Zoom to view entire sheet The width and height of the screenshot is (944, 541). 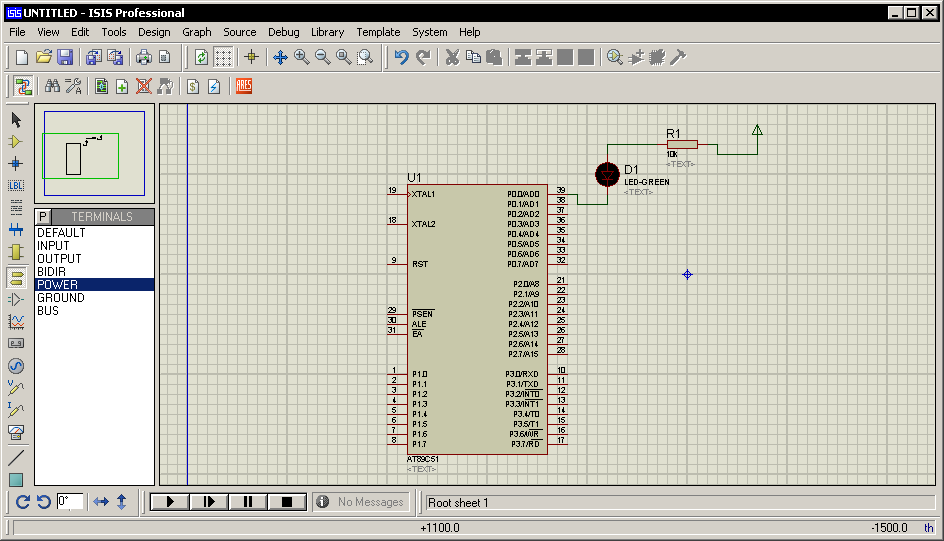[344, 57]
